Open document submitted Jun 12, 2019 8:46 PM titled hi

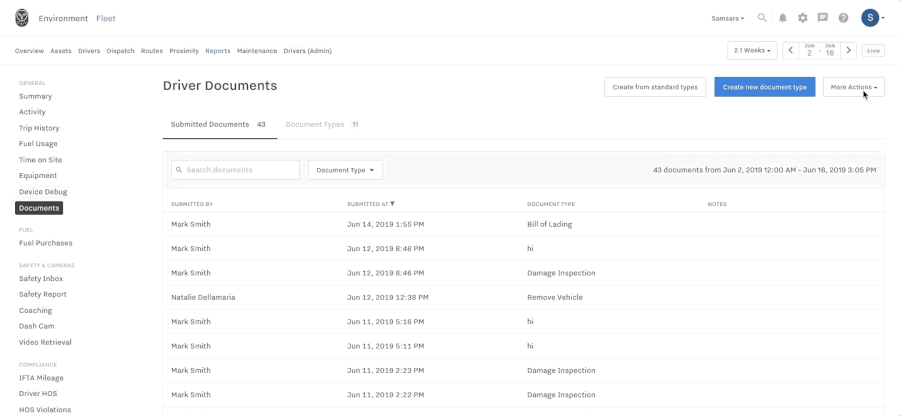pyautogui.click(x=523, y=248)
